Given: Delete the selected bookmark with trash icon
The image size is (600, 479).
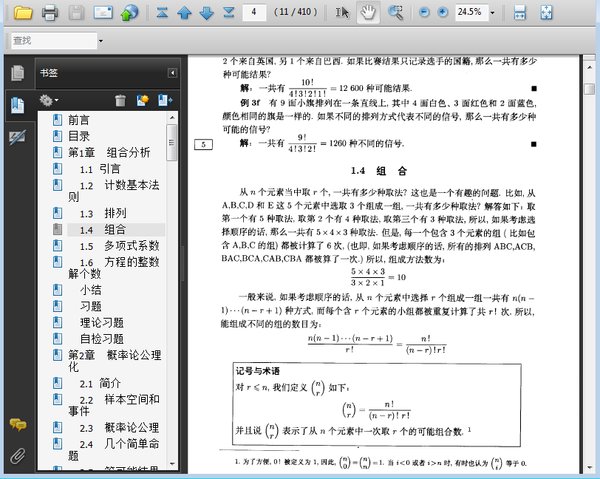Looking at the screenshot, I should [x=120, y=100].
